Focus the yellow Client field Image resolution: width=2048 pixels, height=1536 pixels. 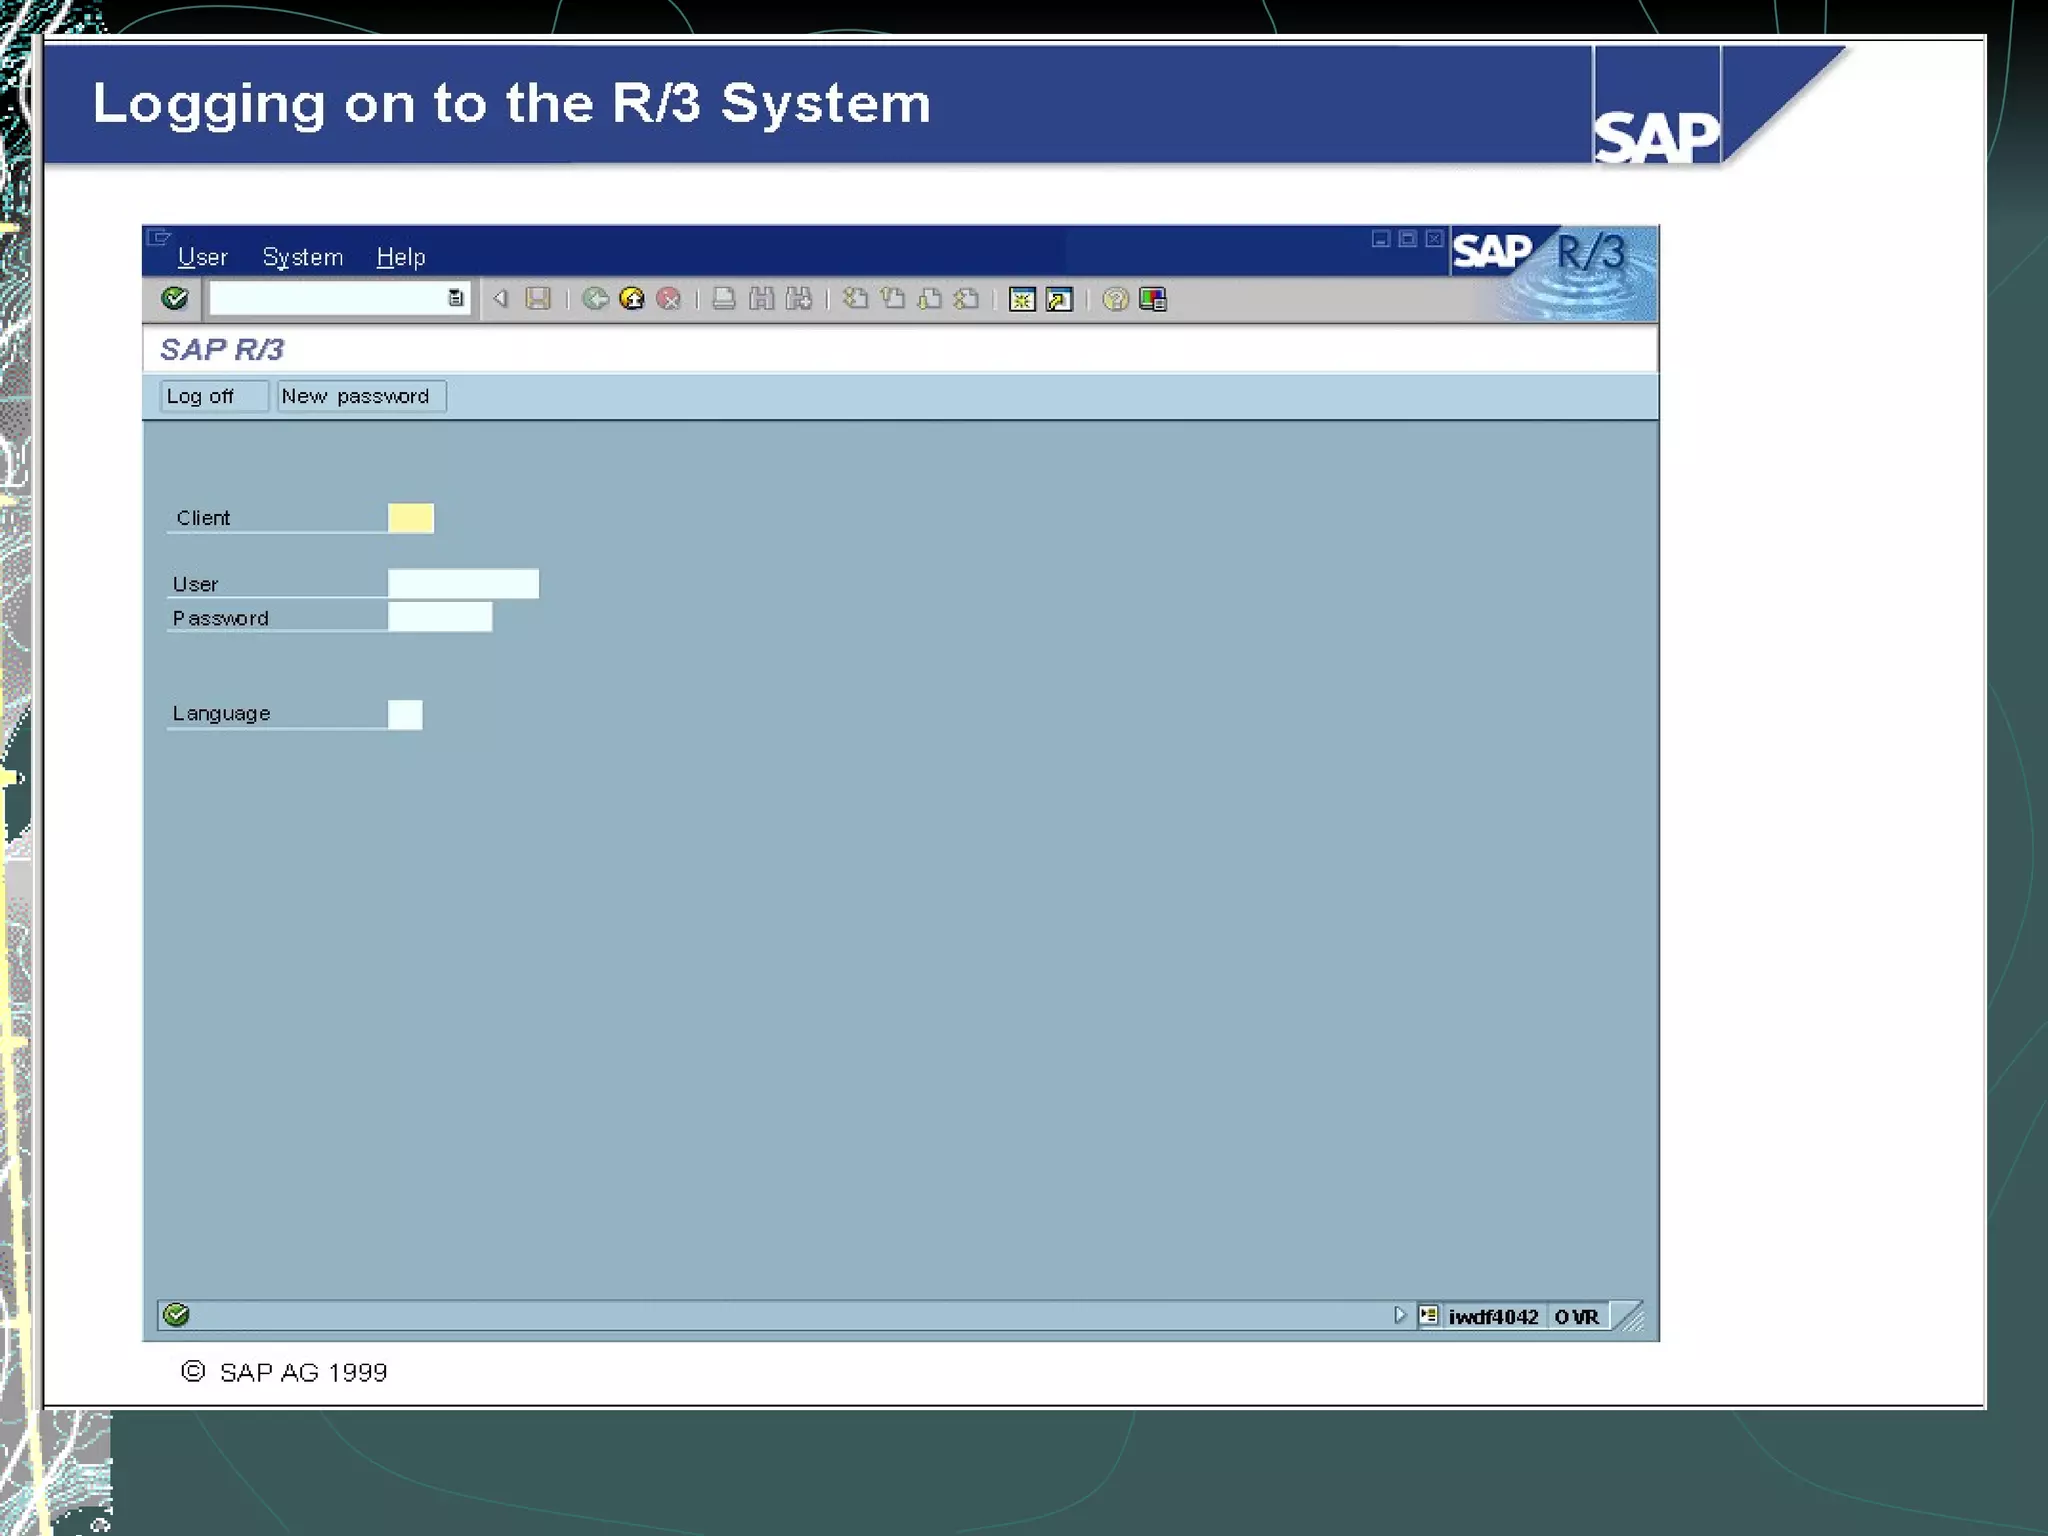click(410, 518)
